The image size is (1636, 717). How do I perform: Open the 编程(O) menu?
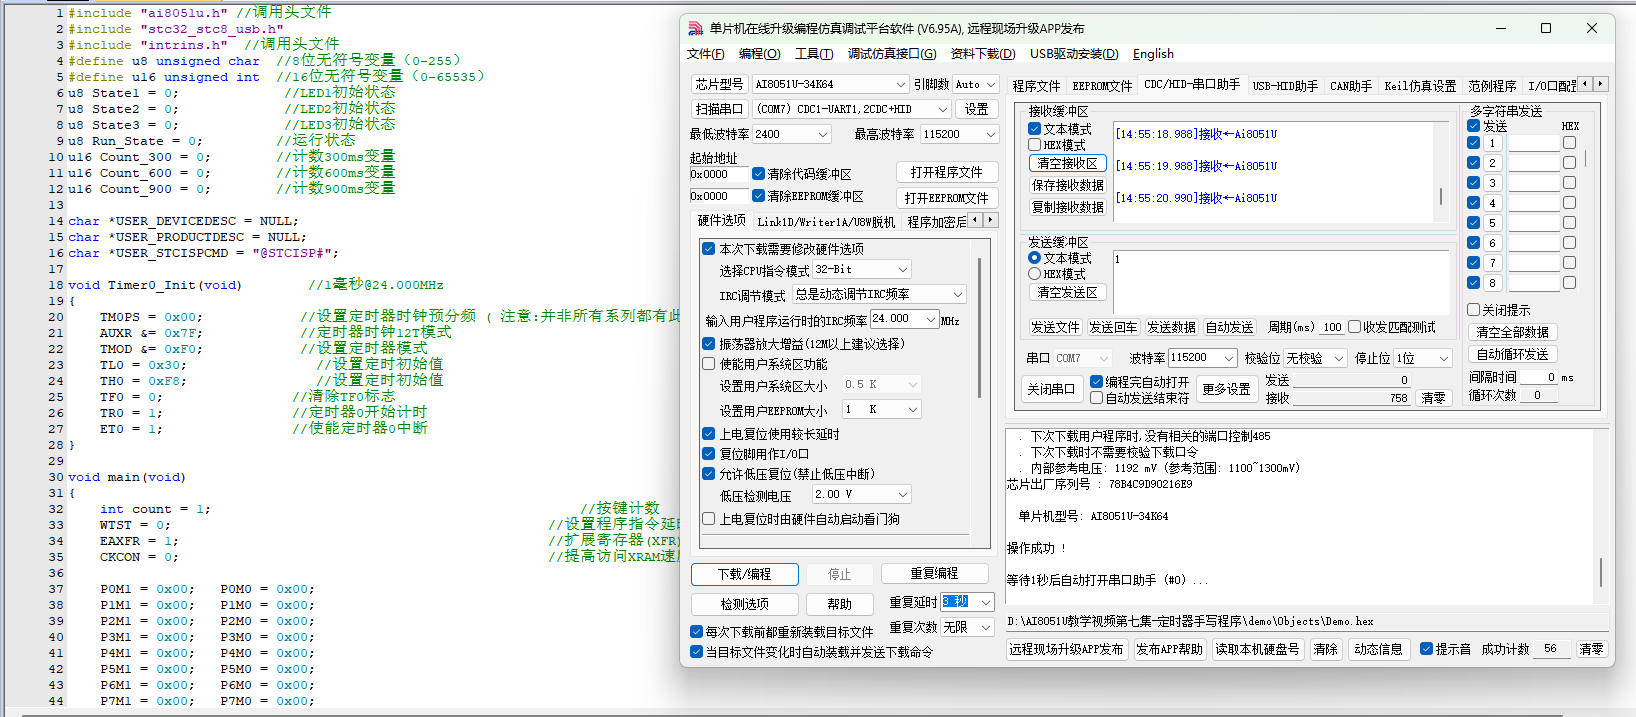pyautogui.click(x=759, y=54)
